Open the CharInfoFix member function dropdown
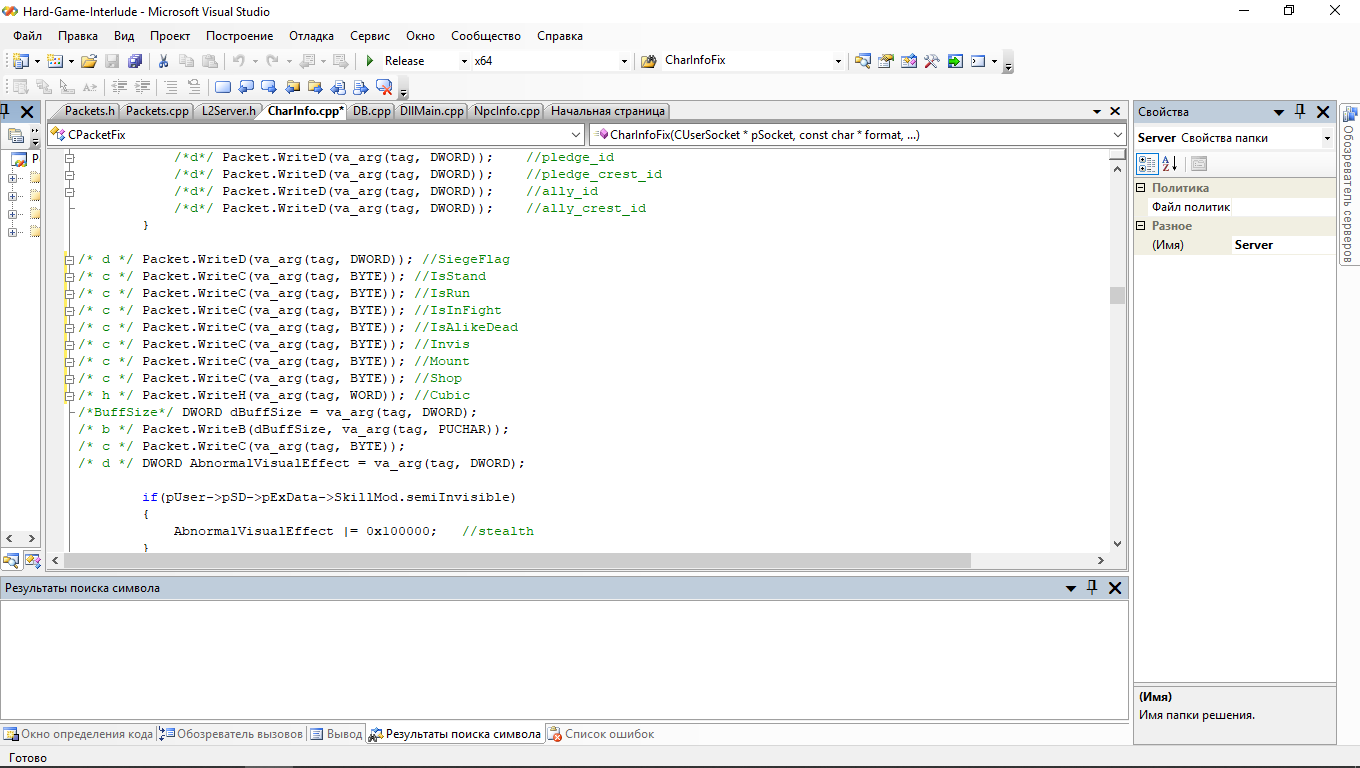Viewport: 1360px width, 768px height. click(1118, 134)
